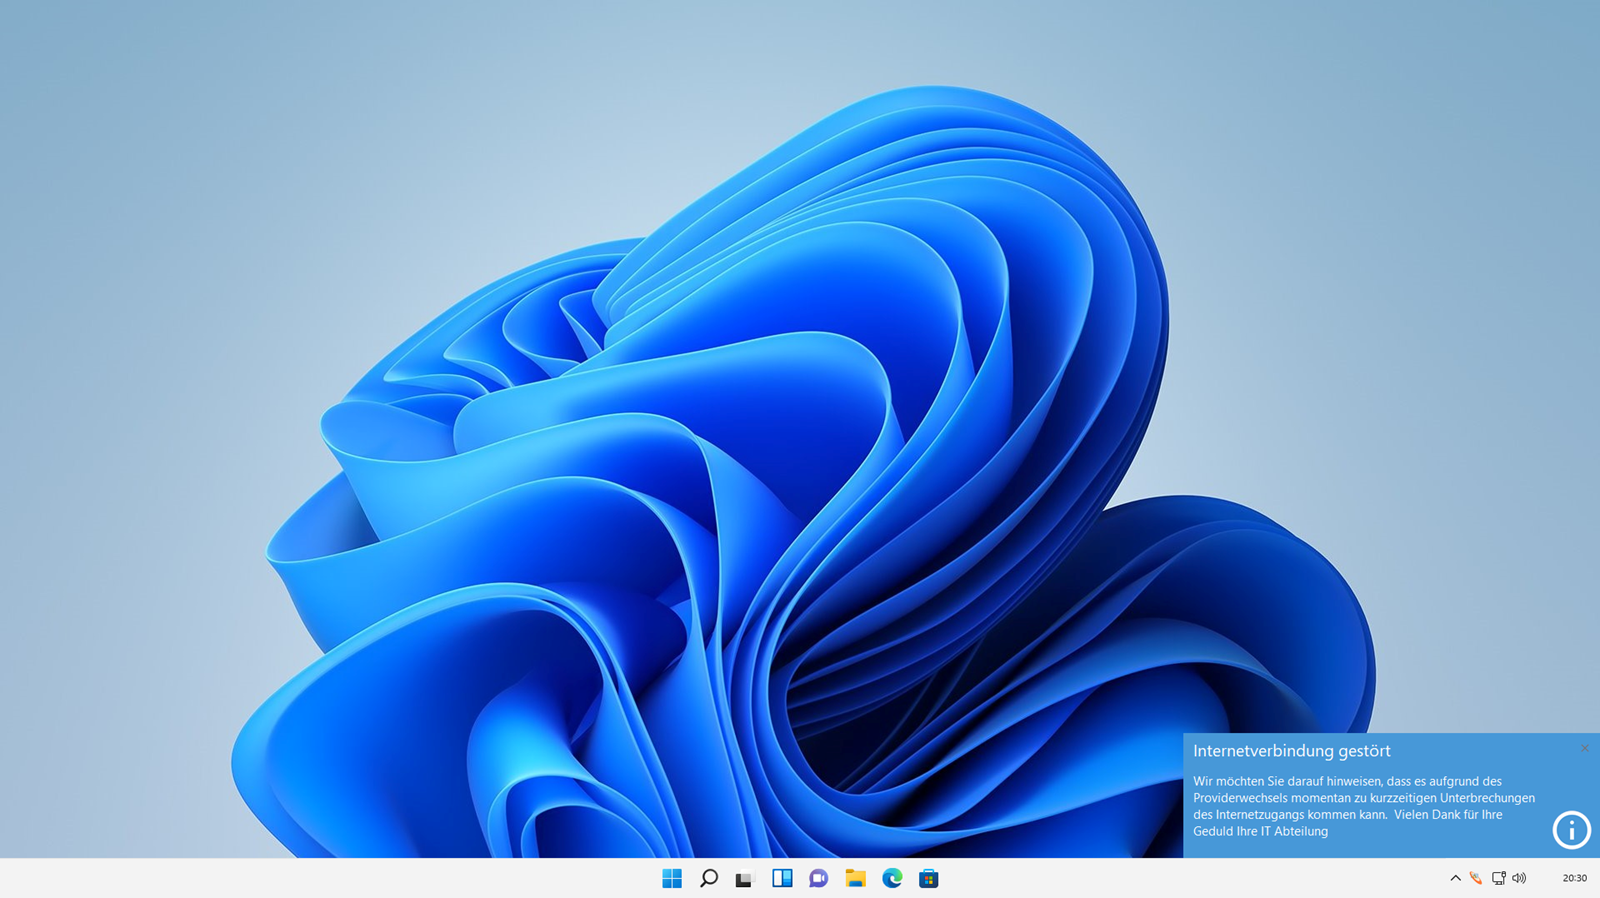Screen dimensions: 1600x898
Task: Open taskbar Search magnifier
Action: coord(708,878)
